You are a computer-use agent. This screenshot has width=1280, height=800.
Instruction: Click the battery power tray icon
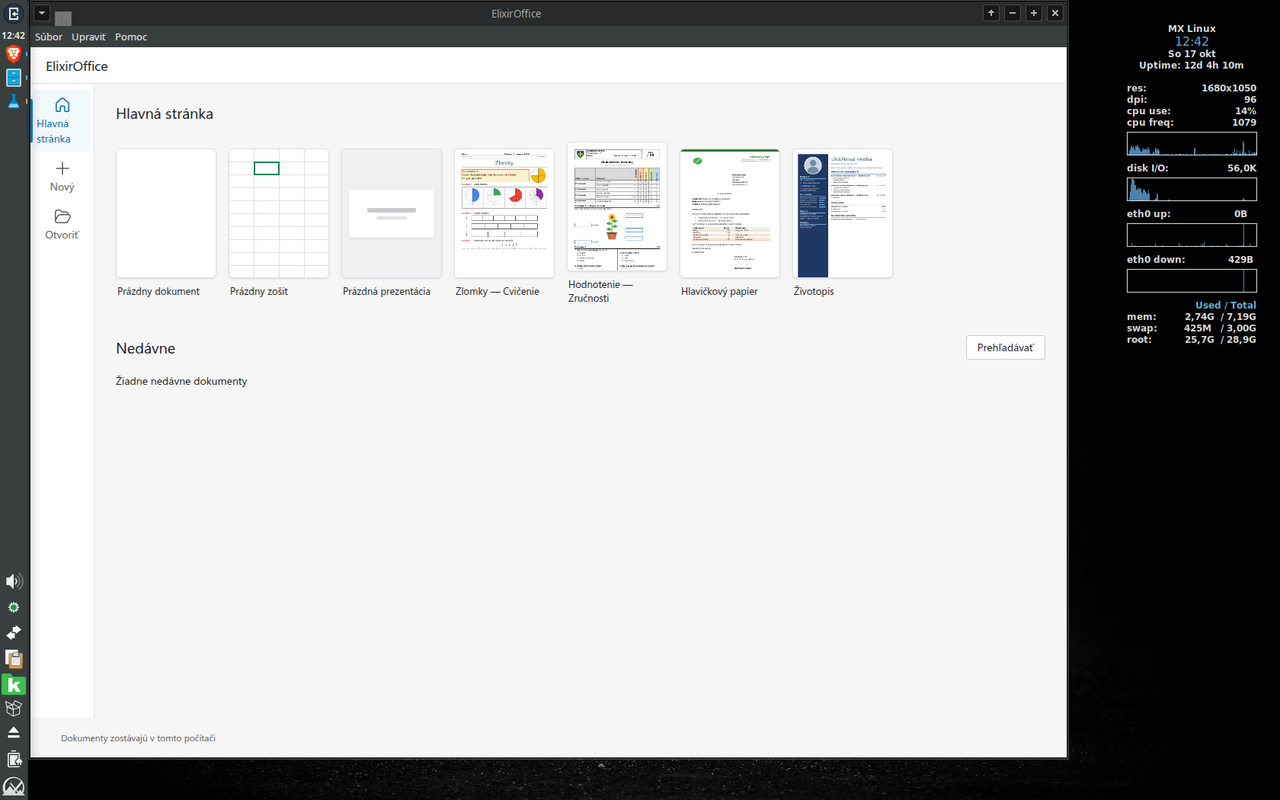coord(14,760)
